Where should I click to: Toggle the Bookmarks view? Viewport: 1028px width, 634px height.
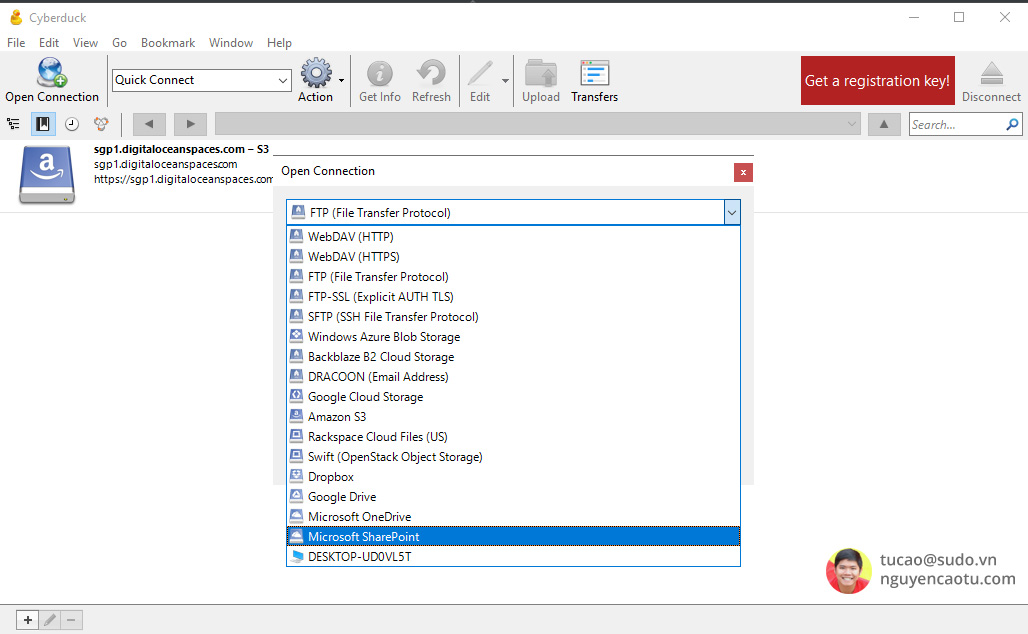point(41,123)
